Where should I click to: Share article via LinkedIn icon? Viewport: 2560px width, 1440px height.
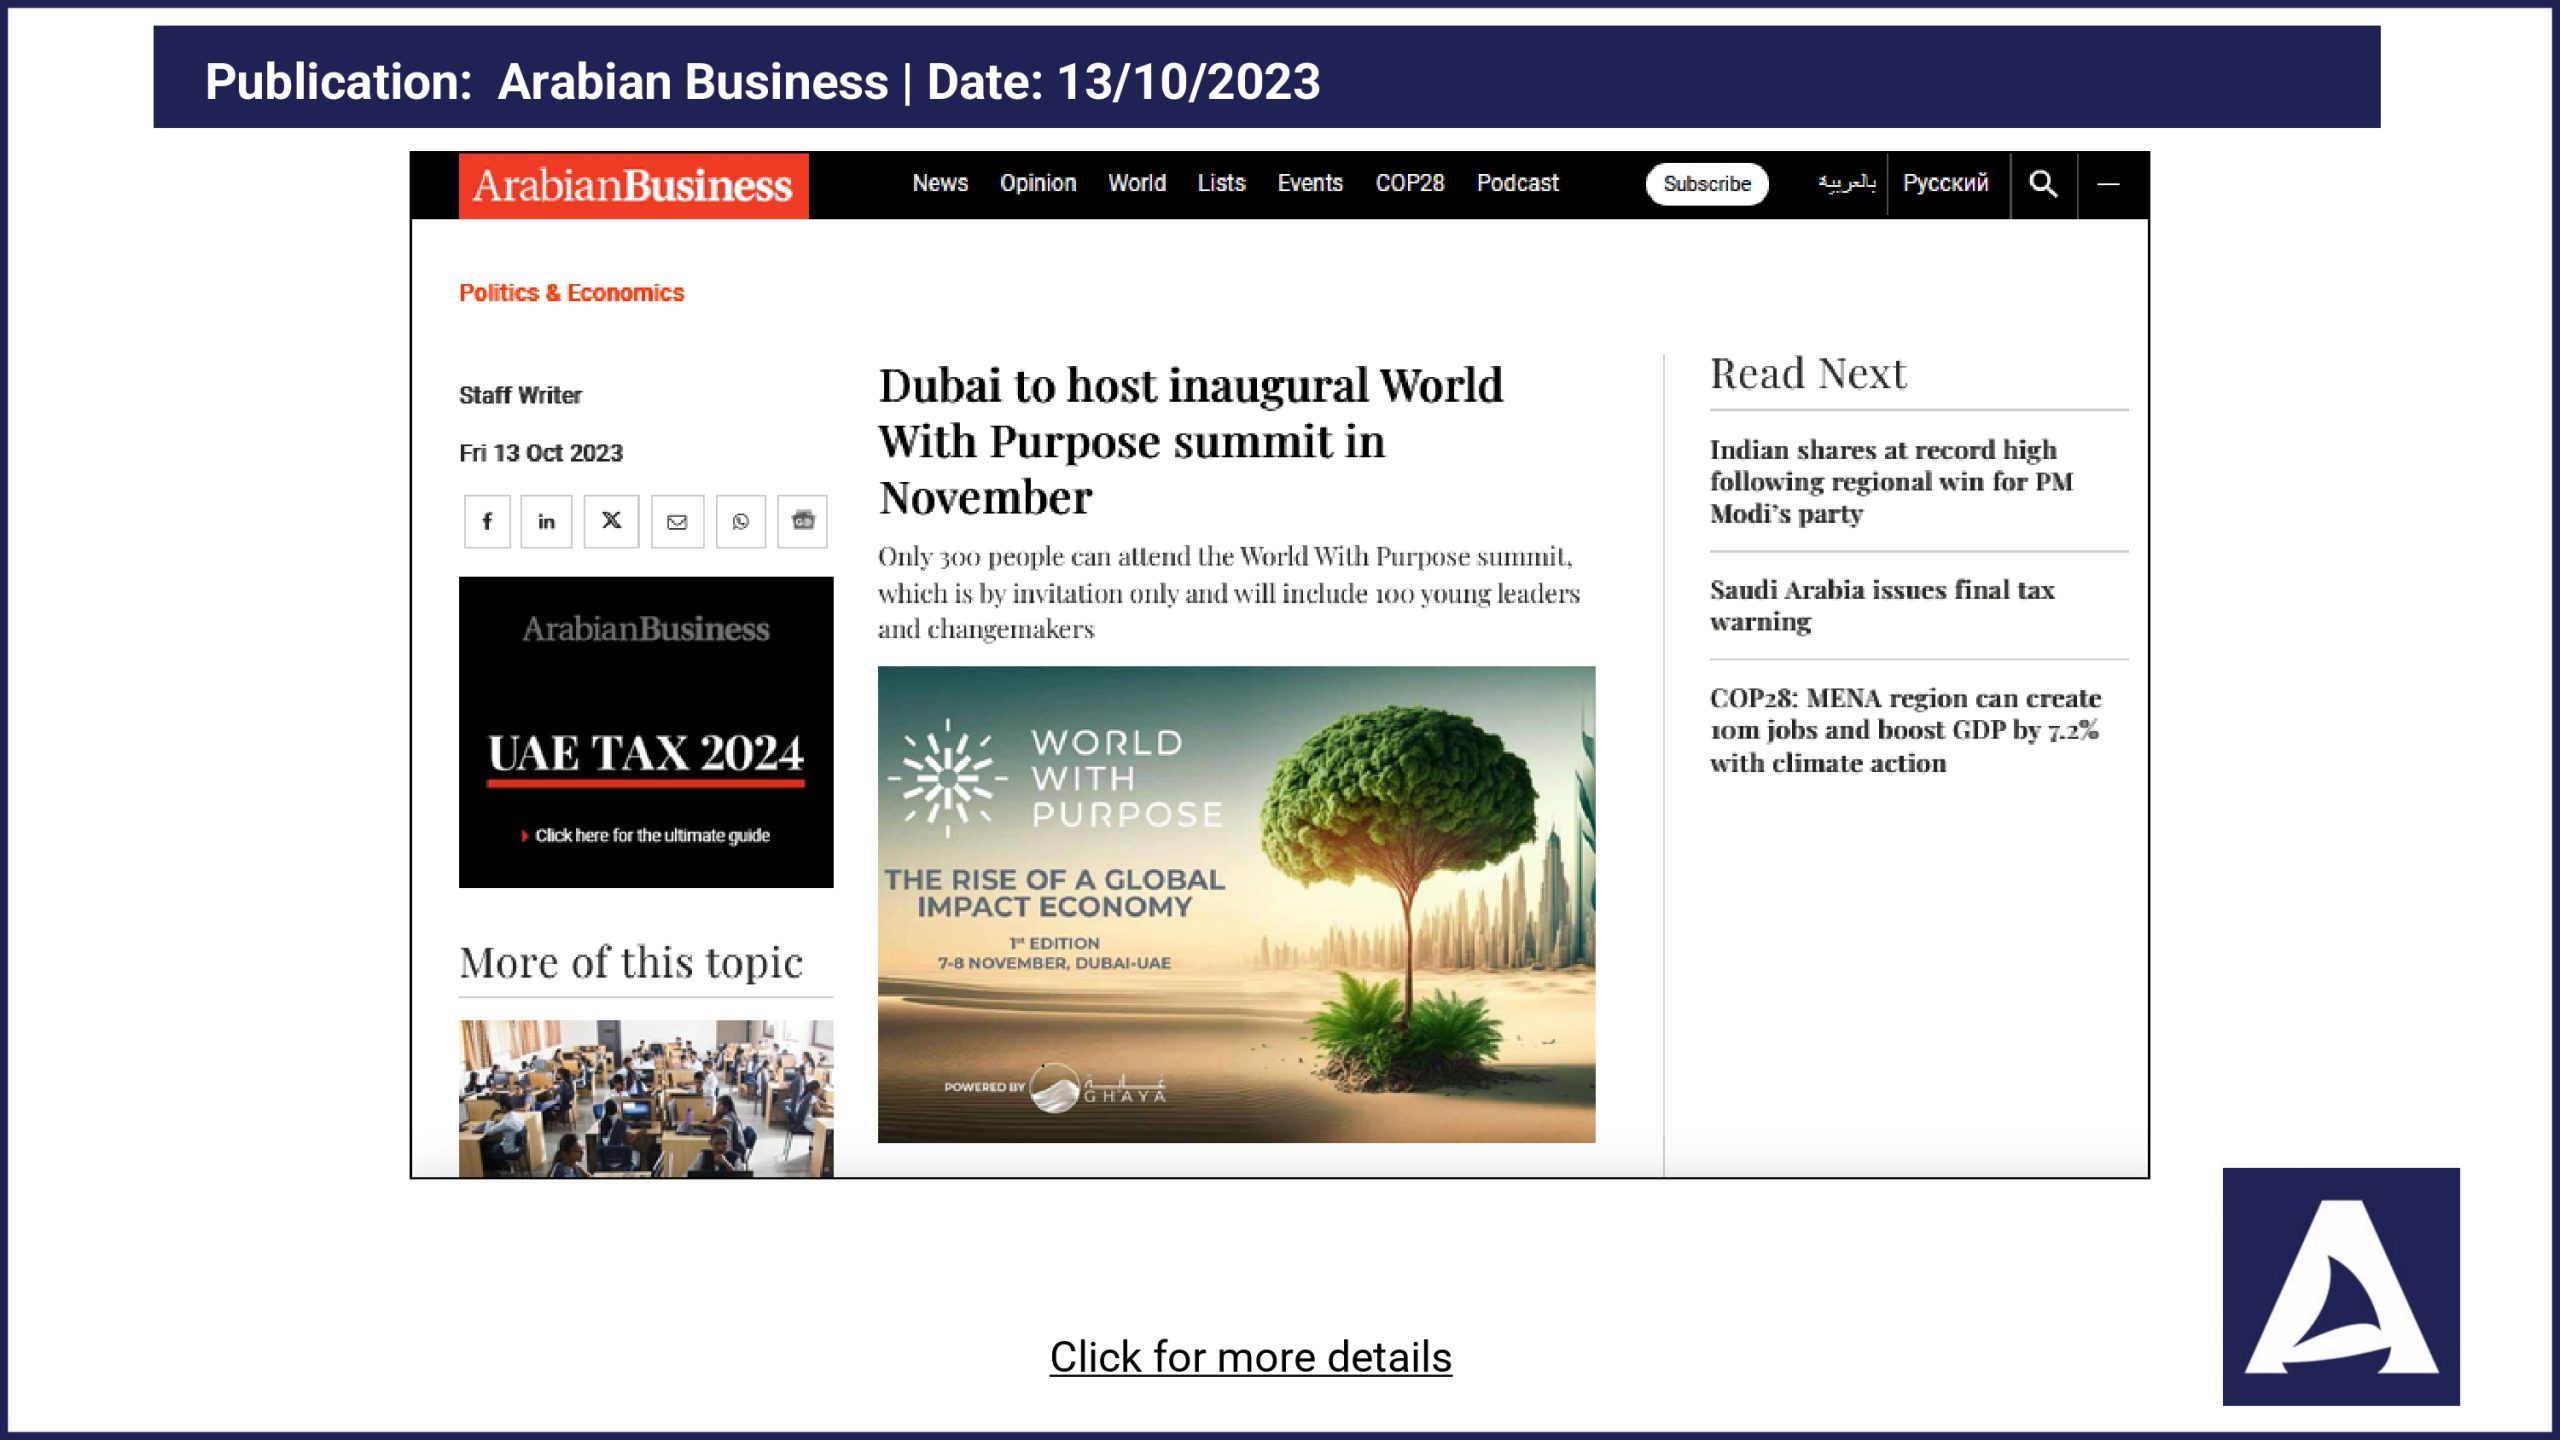(546, 521)
